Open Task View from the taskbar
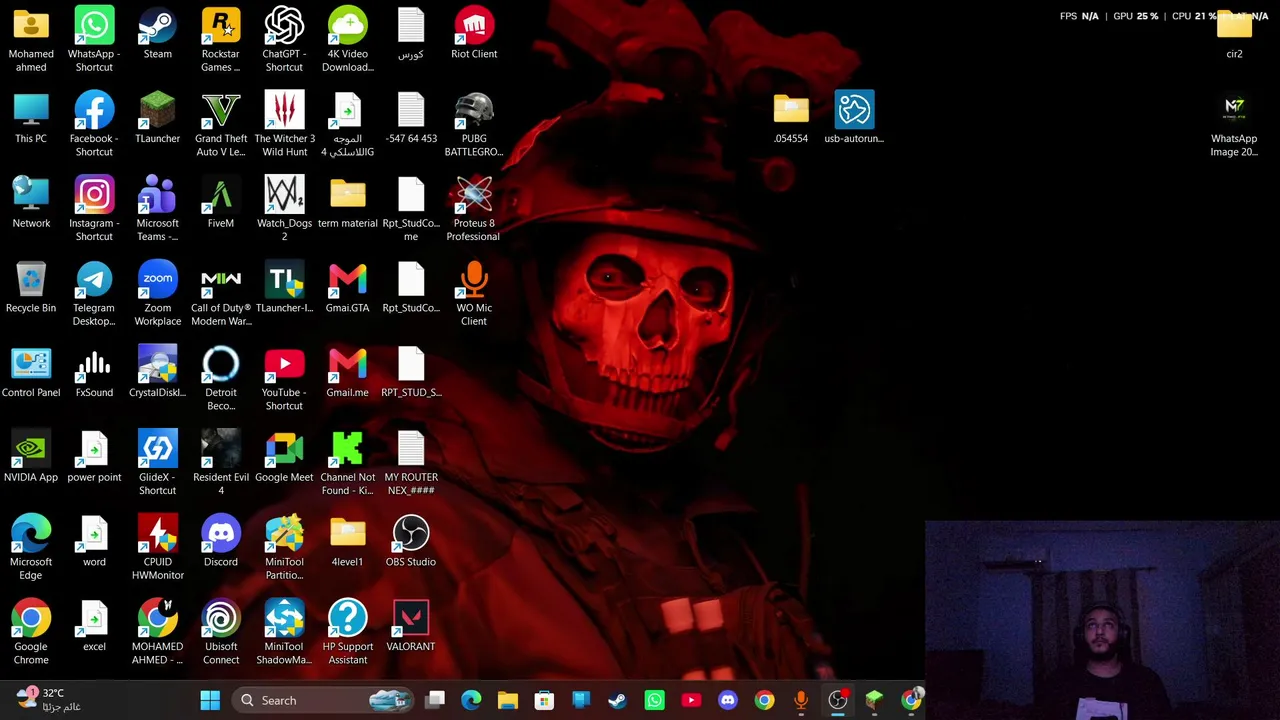 click(435, 700)
